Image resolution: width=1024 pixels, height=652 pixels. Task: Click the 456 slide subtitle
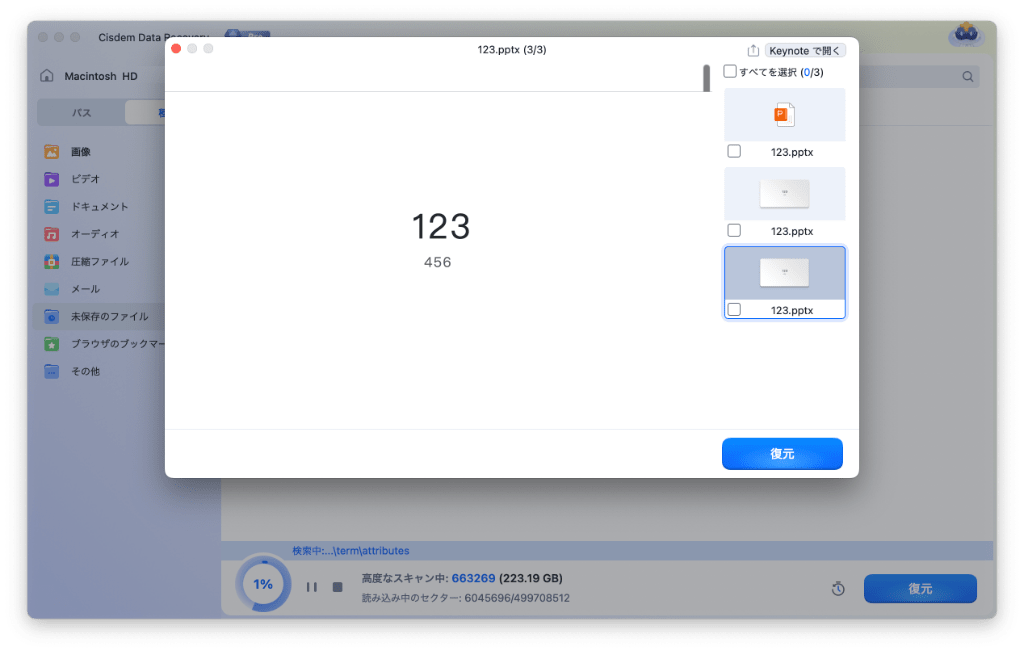(438, 262)
